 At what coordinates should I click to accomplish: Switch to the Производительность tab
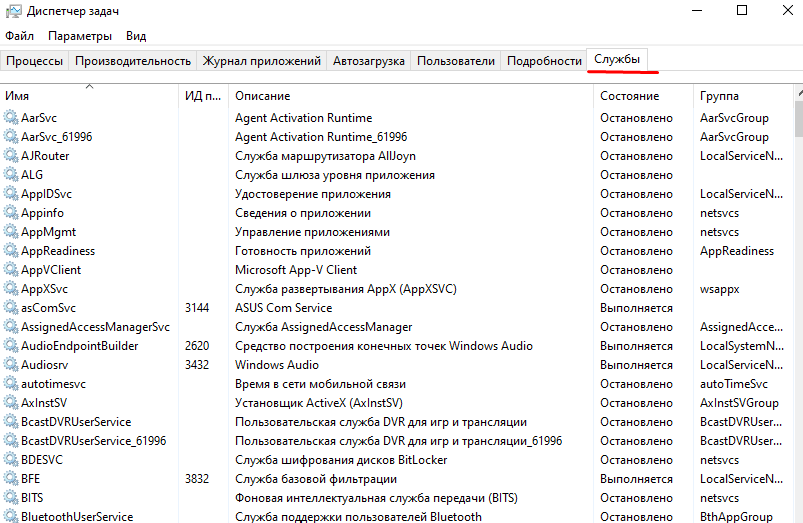pyautogui.click(x=132, y=61)
